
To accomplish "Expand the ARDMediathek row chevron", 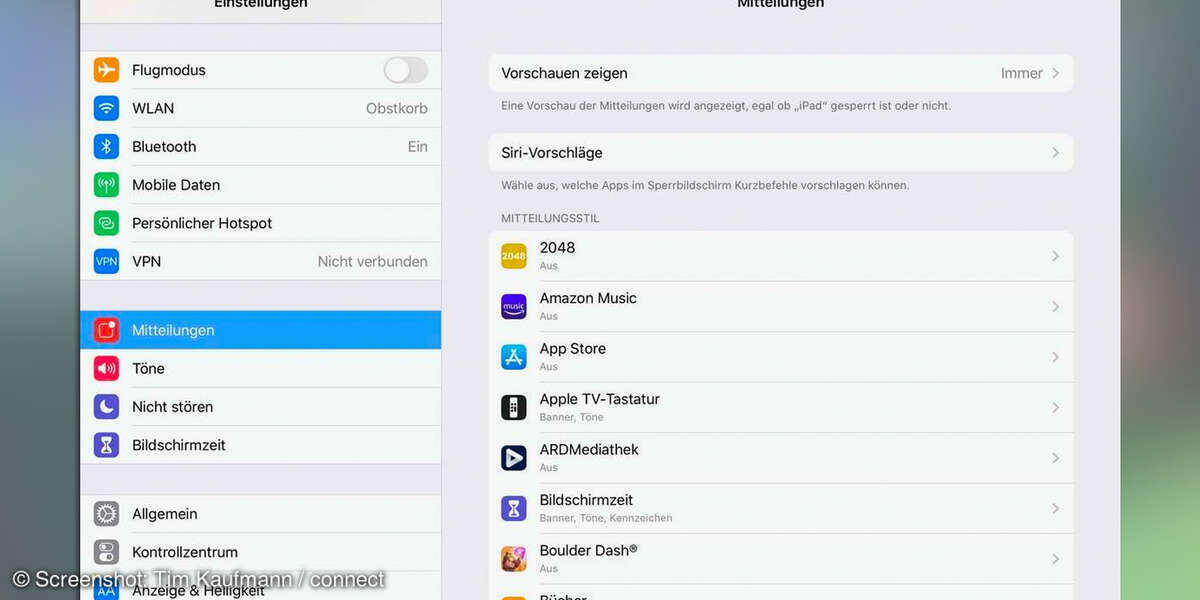I will 1055,458.
